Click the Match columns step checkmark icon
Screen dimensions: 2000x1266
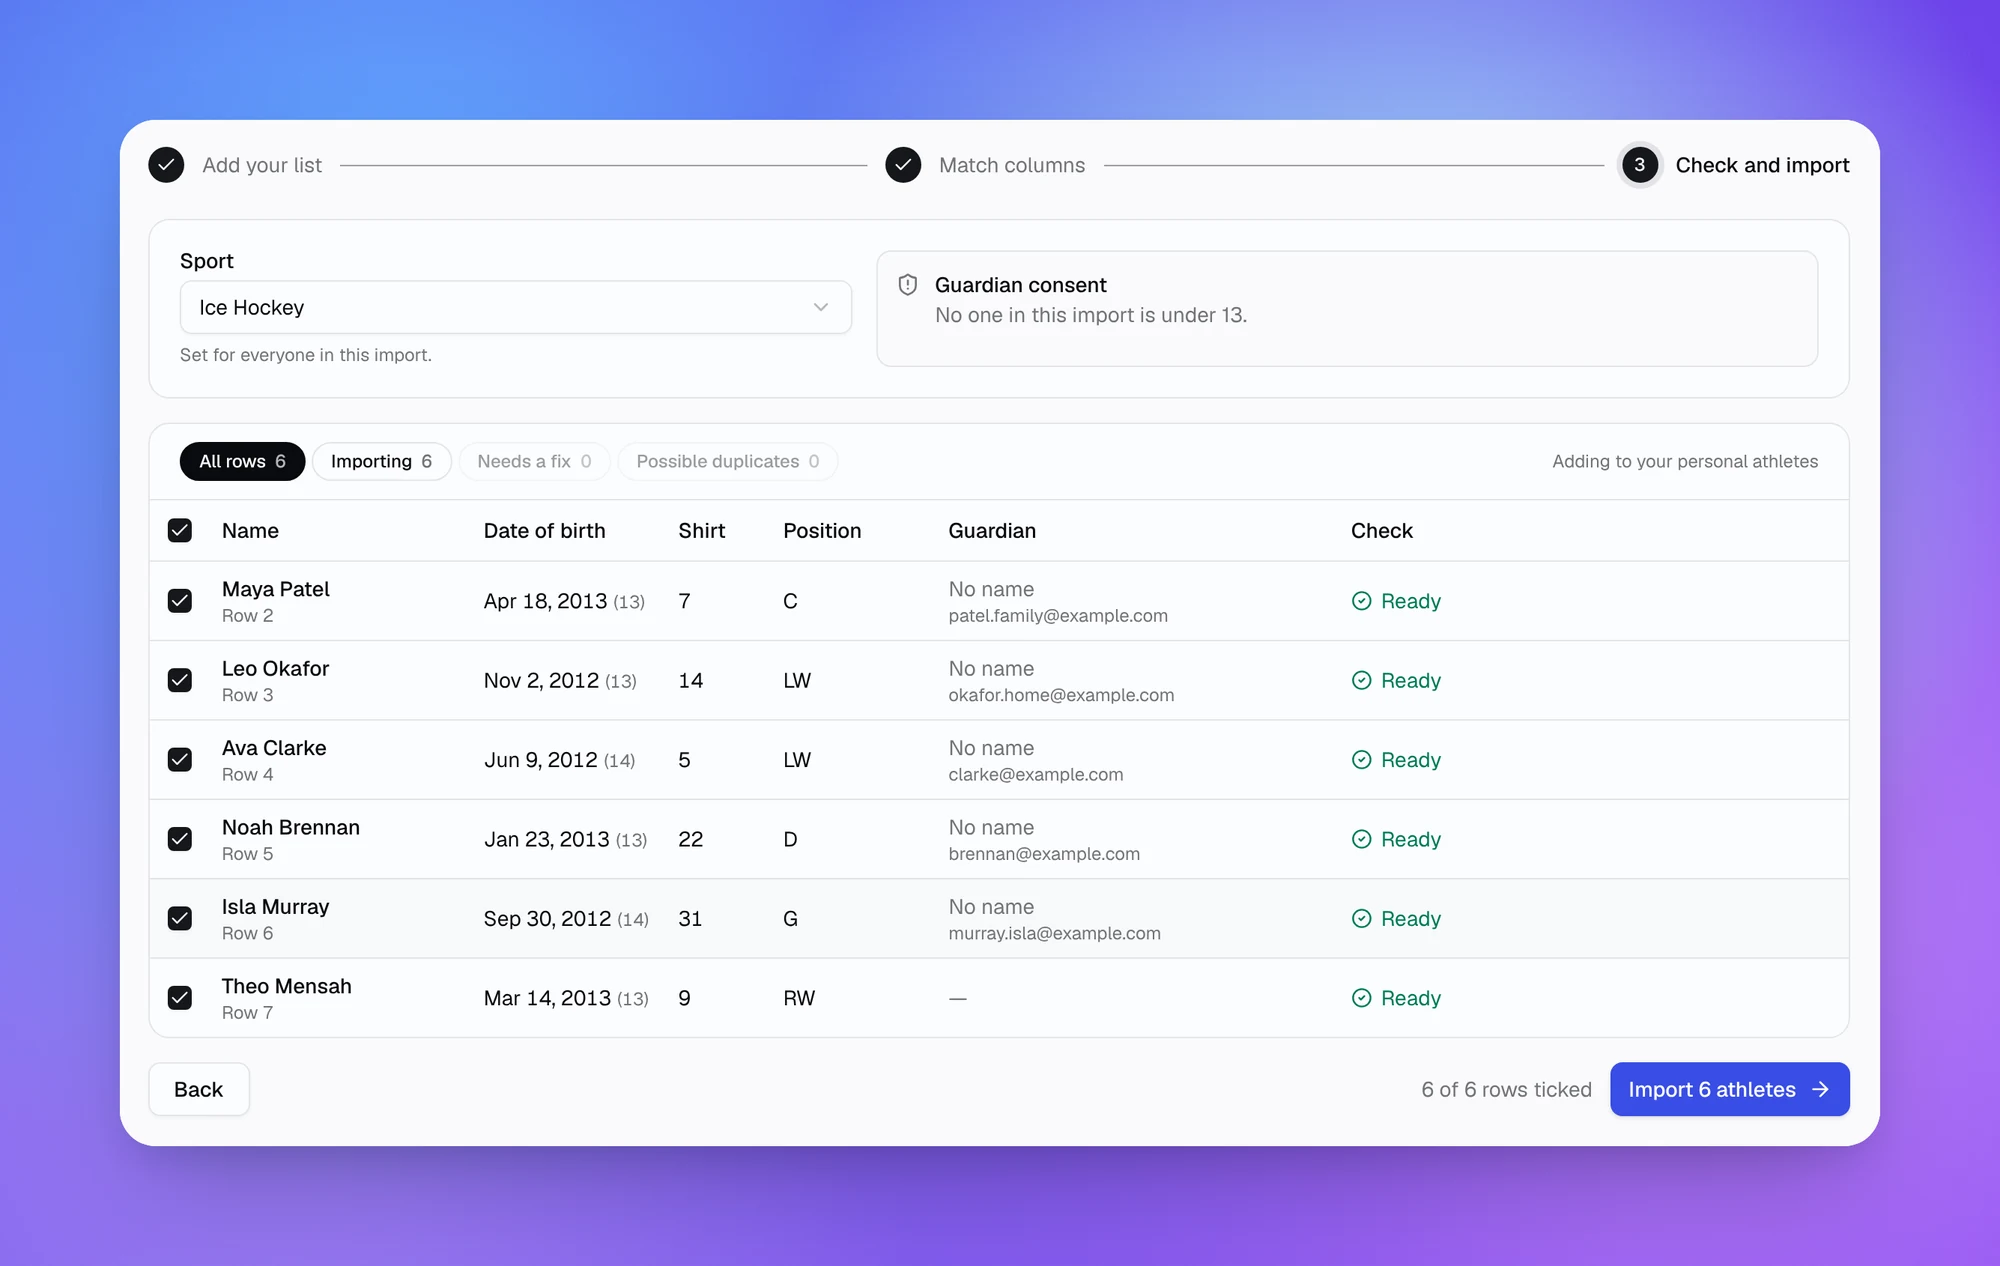coord(903,165)
